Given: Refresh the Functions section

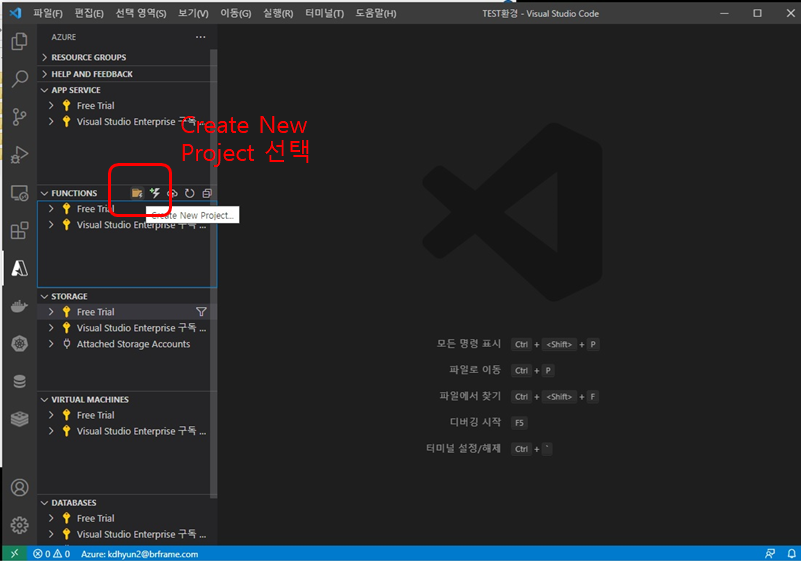Looking at the screenshot, I should click(x=190, y=193).
